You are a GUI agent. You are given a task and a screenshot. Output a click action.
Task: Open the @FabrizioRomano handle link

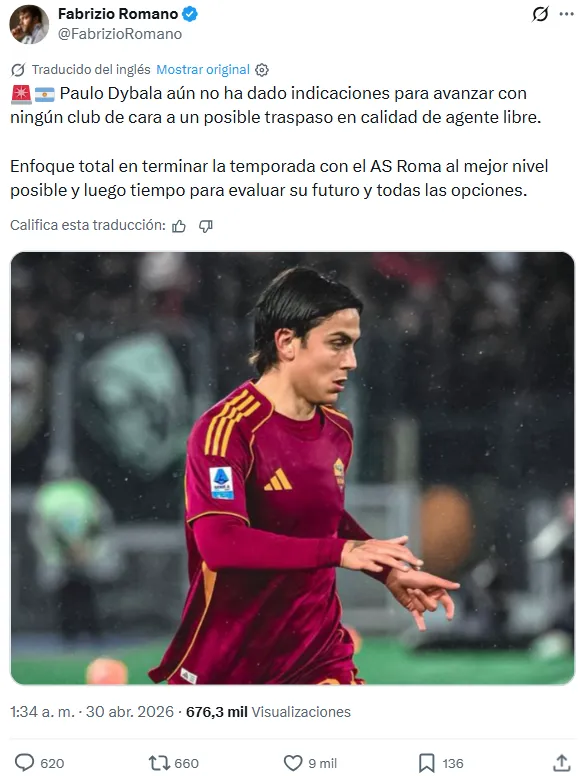(x=120, y=34)
